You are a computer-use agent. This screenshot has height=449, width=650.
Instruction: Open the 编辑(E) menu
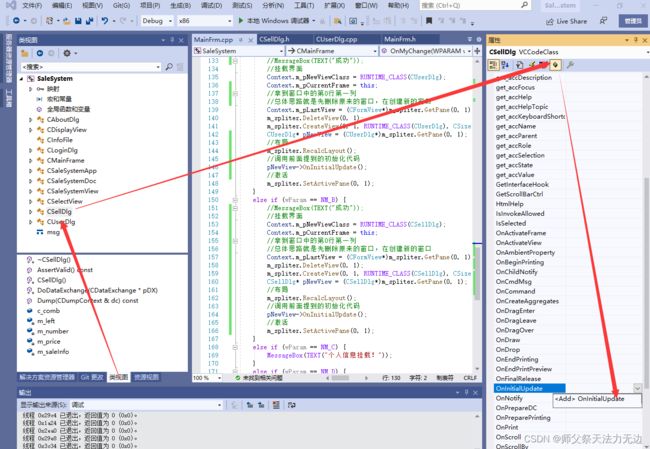pyautogui.click(x=62, y=5)
